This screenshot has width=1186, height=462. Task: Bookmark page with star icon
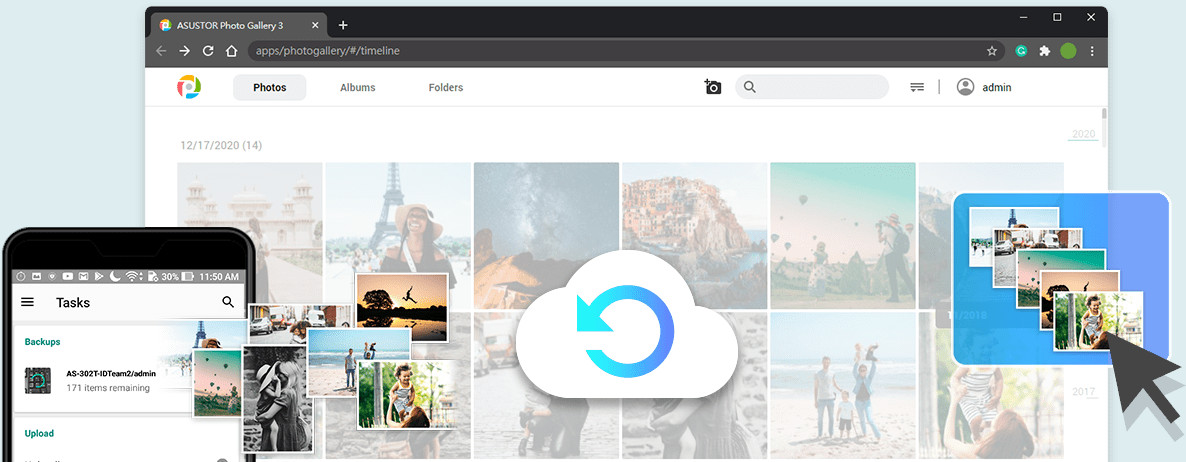tap(992, 51)
